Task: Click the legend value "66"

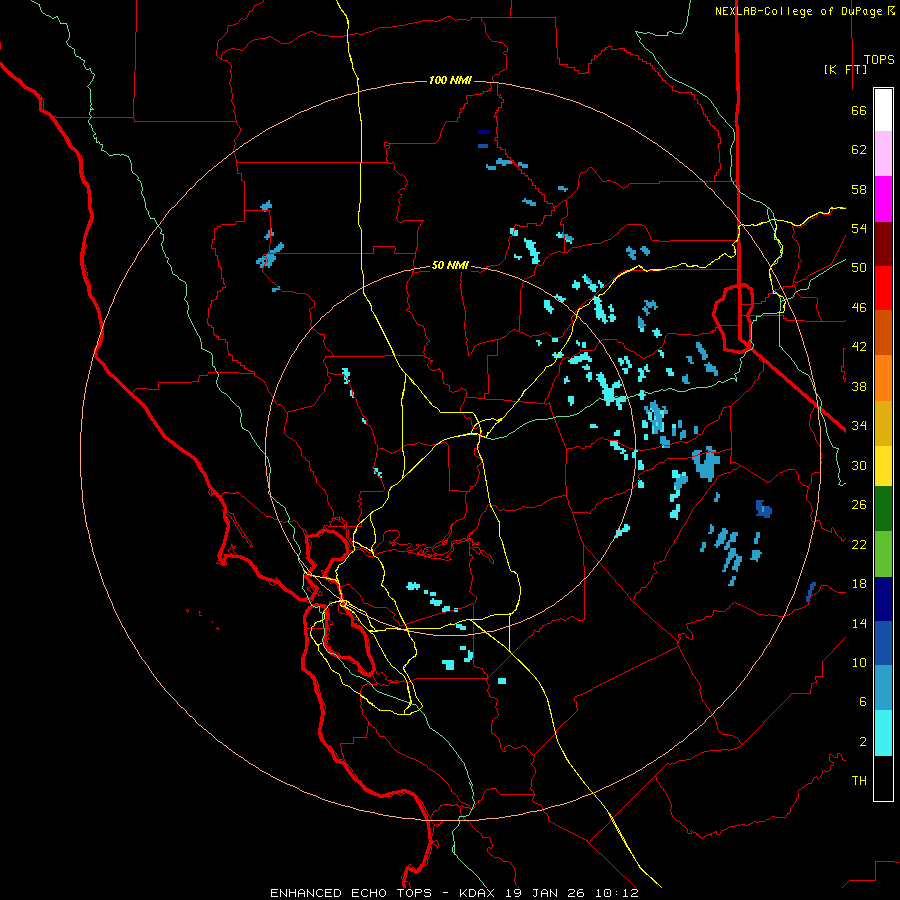Action: click(x=859, y=111)
